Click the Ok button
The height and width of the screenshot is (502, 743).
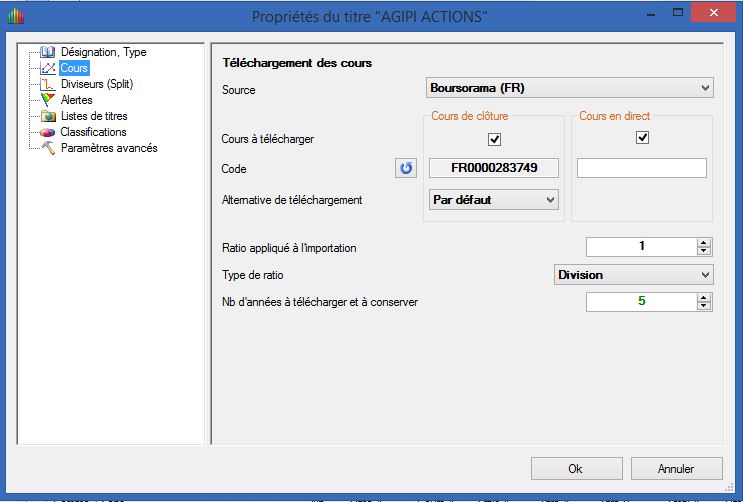coord(575,468)
